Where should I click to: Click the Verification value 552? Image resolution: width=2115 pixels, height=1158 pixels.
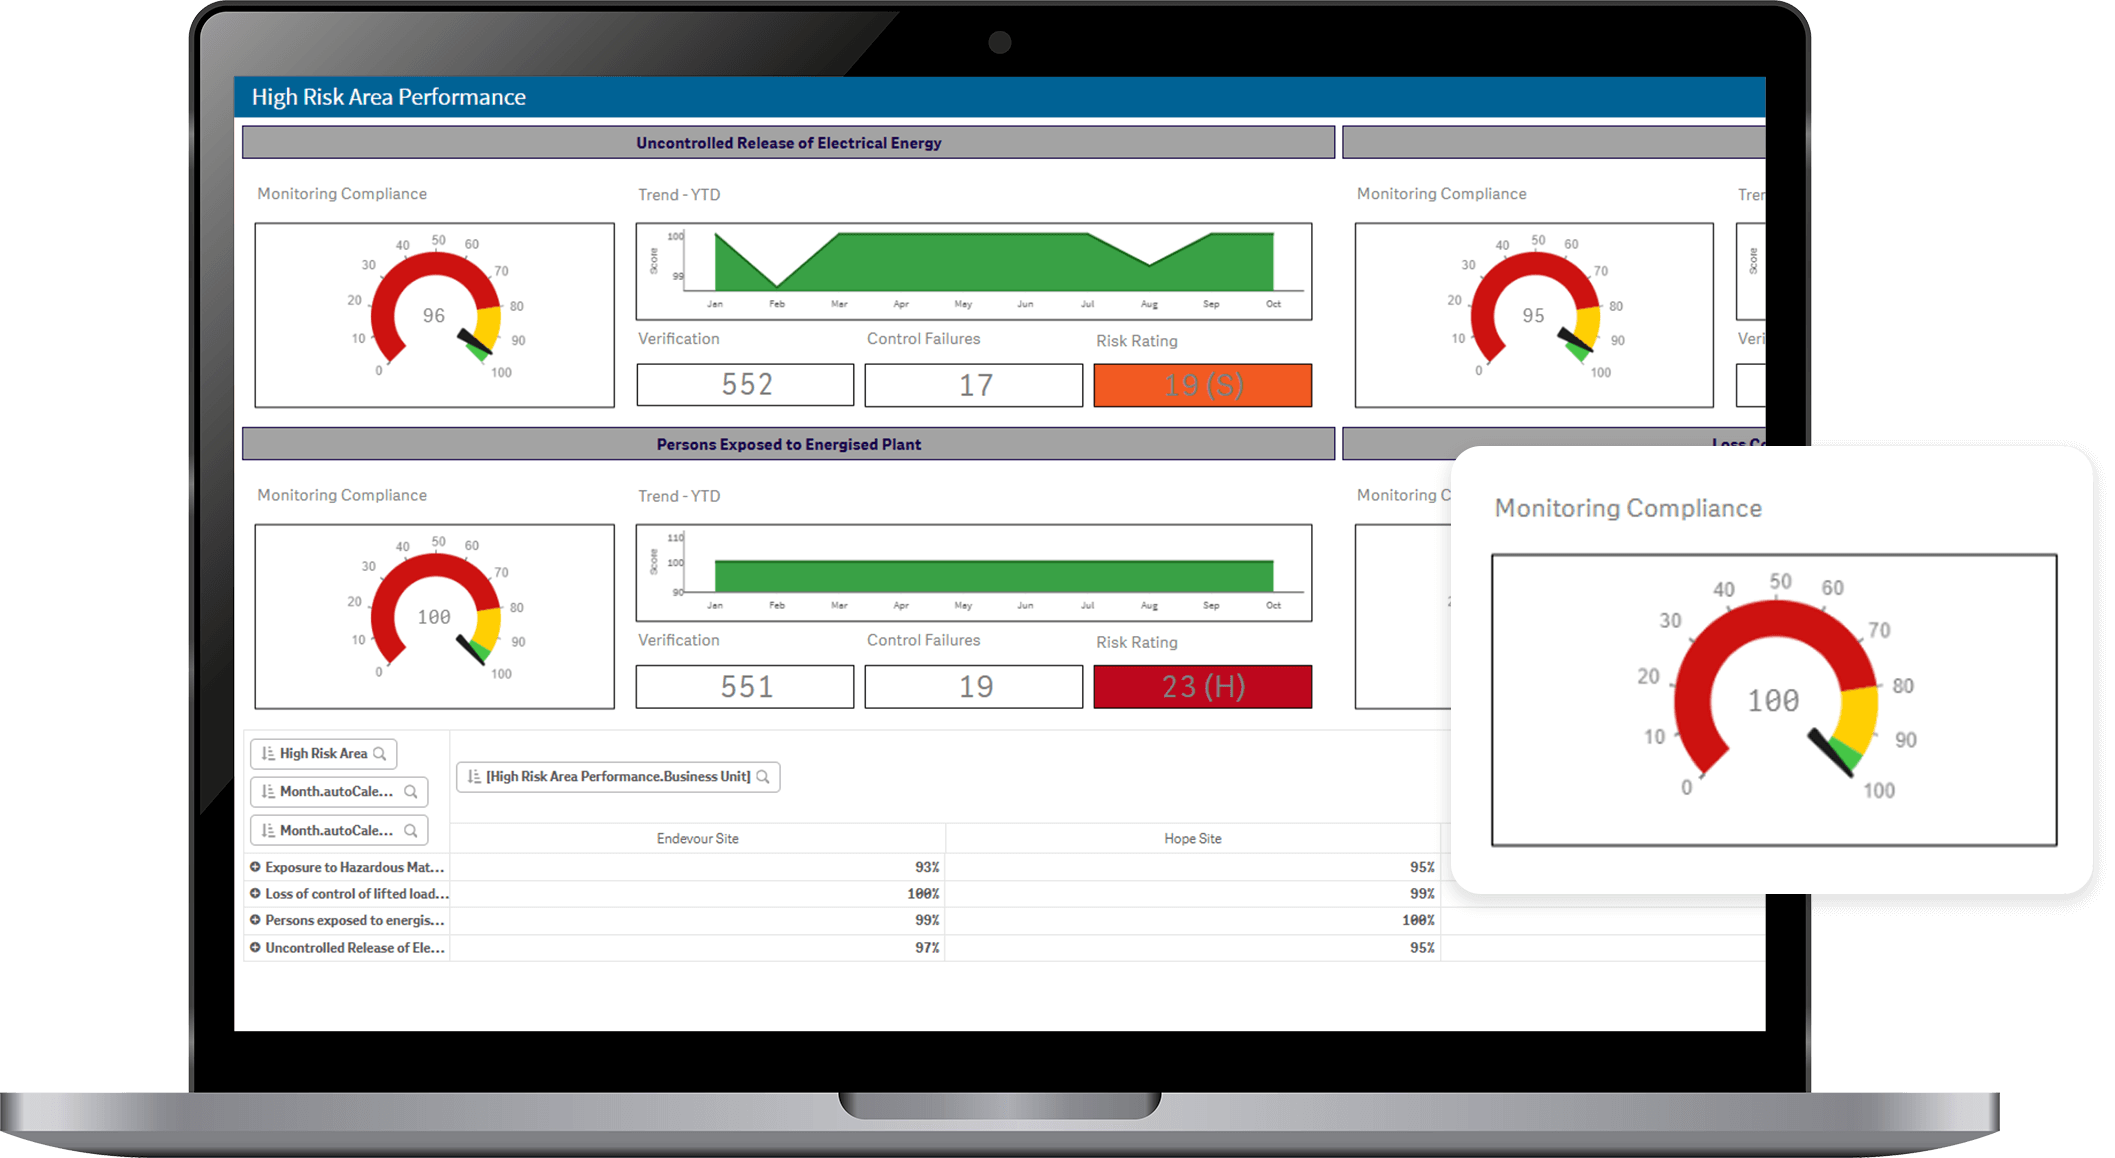point(746,385)
